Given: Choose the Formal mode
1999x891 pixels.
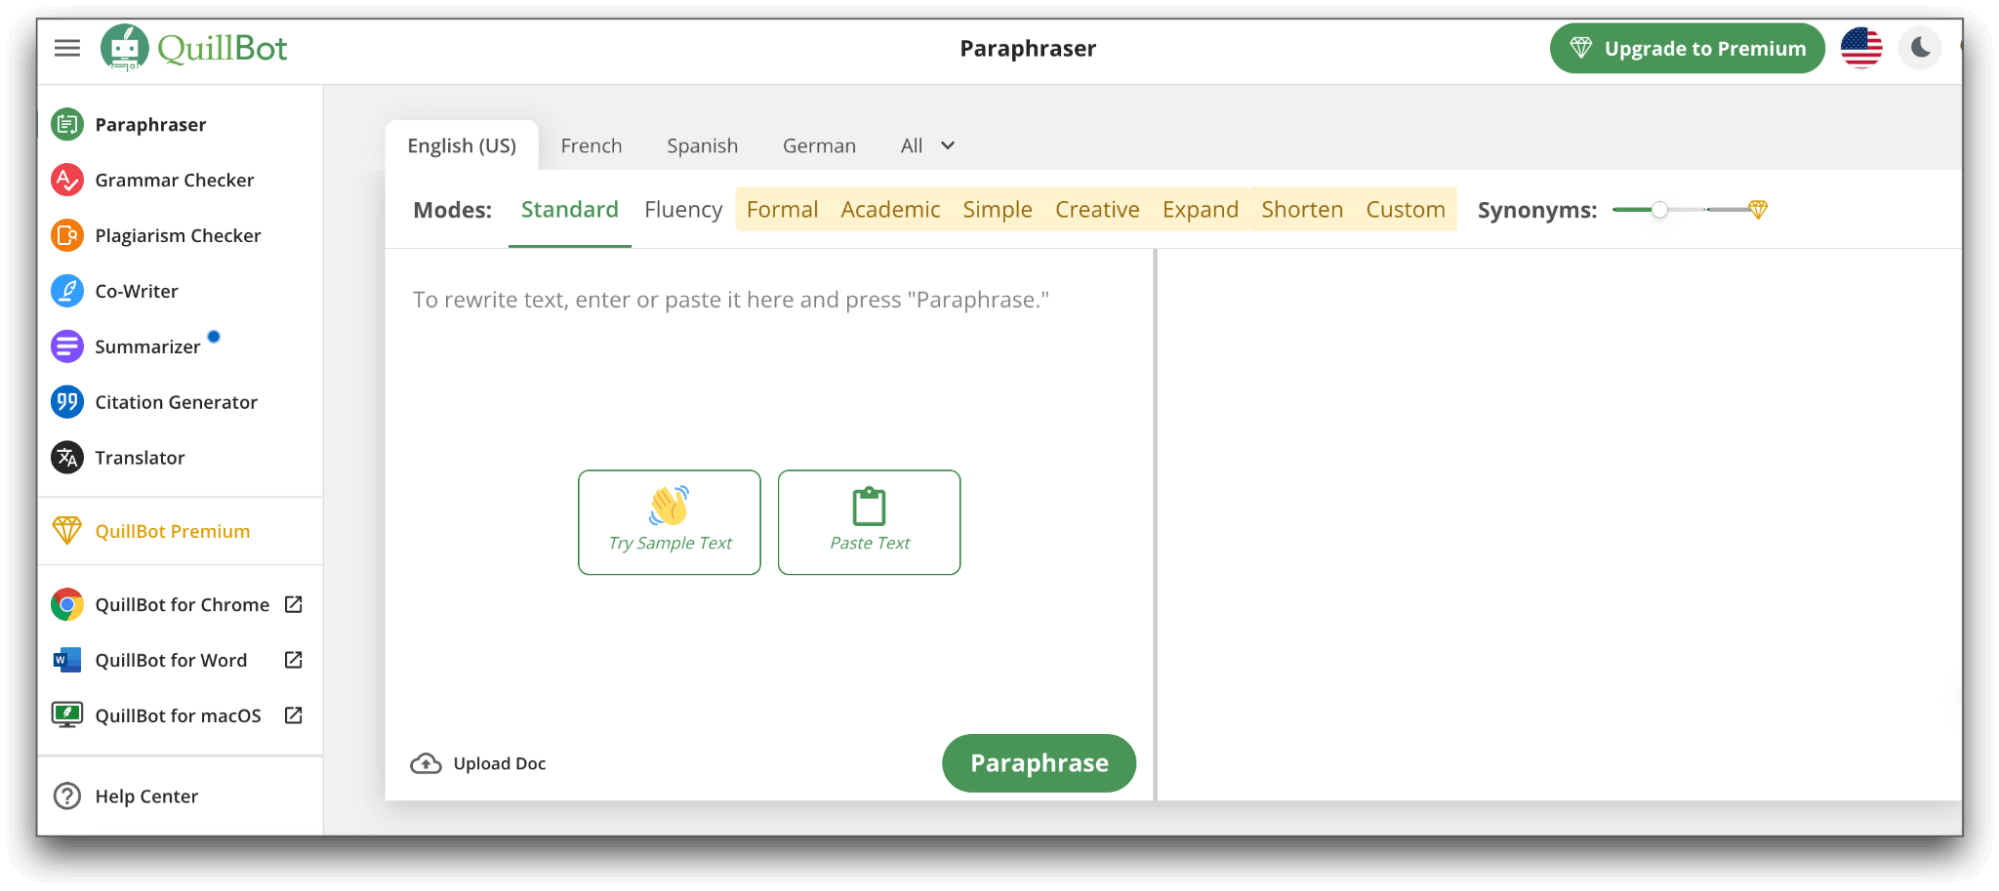Looking at the screenshot, I should (782, 210).
